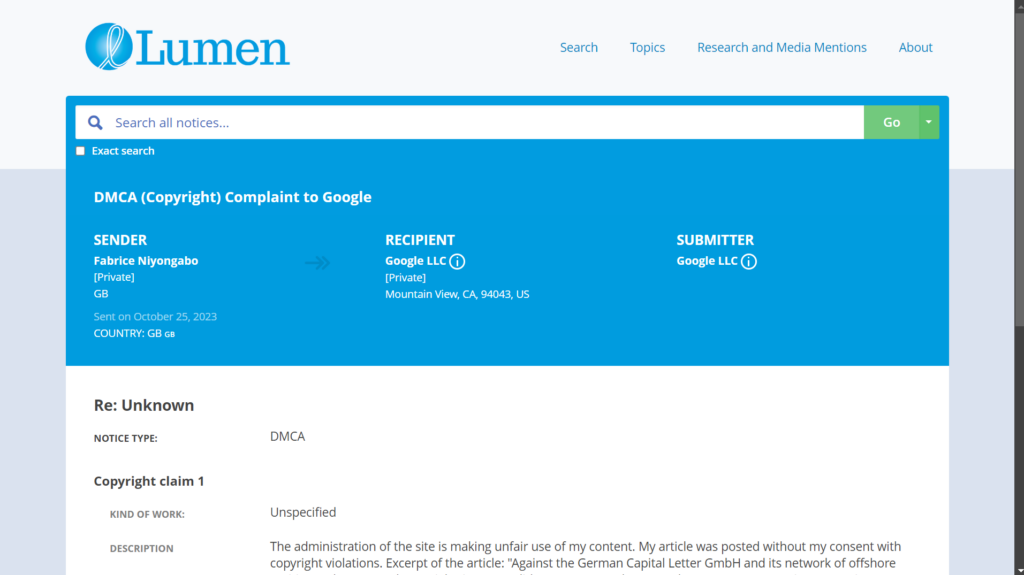Click the 'Re: Unknown' heading
The width and height of the screenshot is (1024, 575).
point(144,405)
